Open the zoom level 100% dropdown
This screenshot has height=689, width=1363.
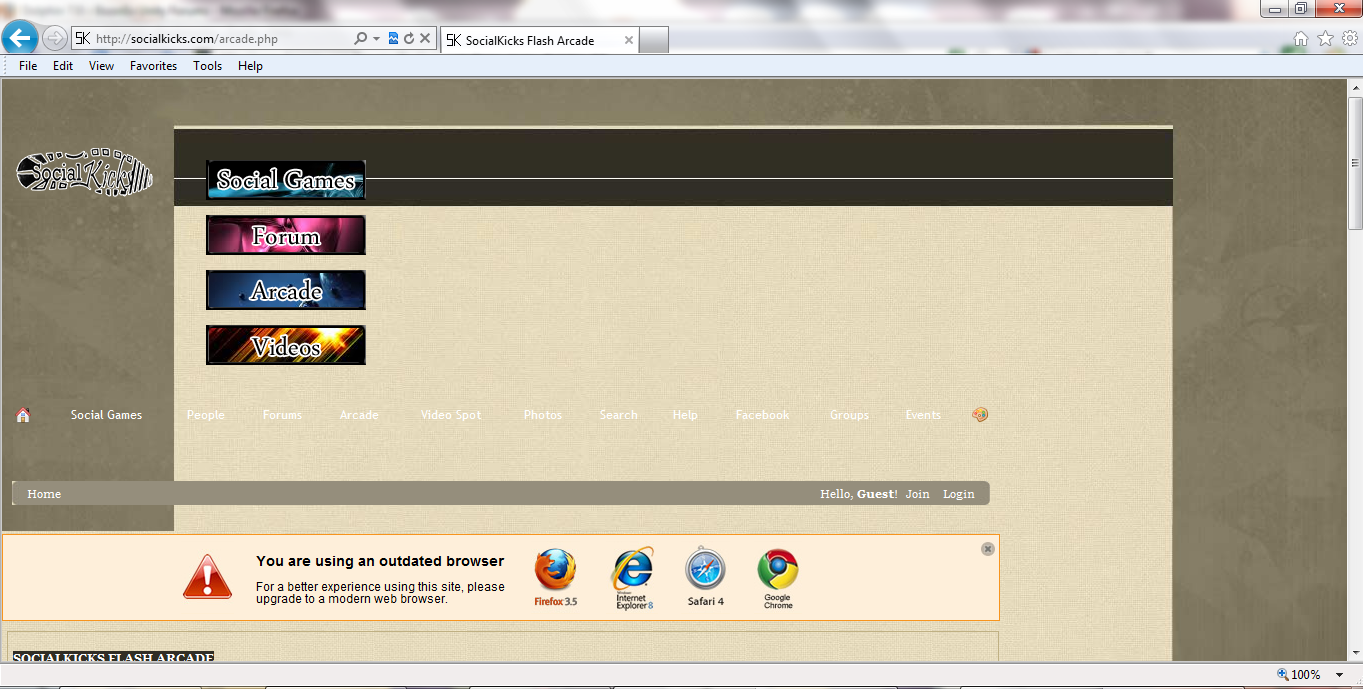(x=1340, y=675)
